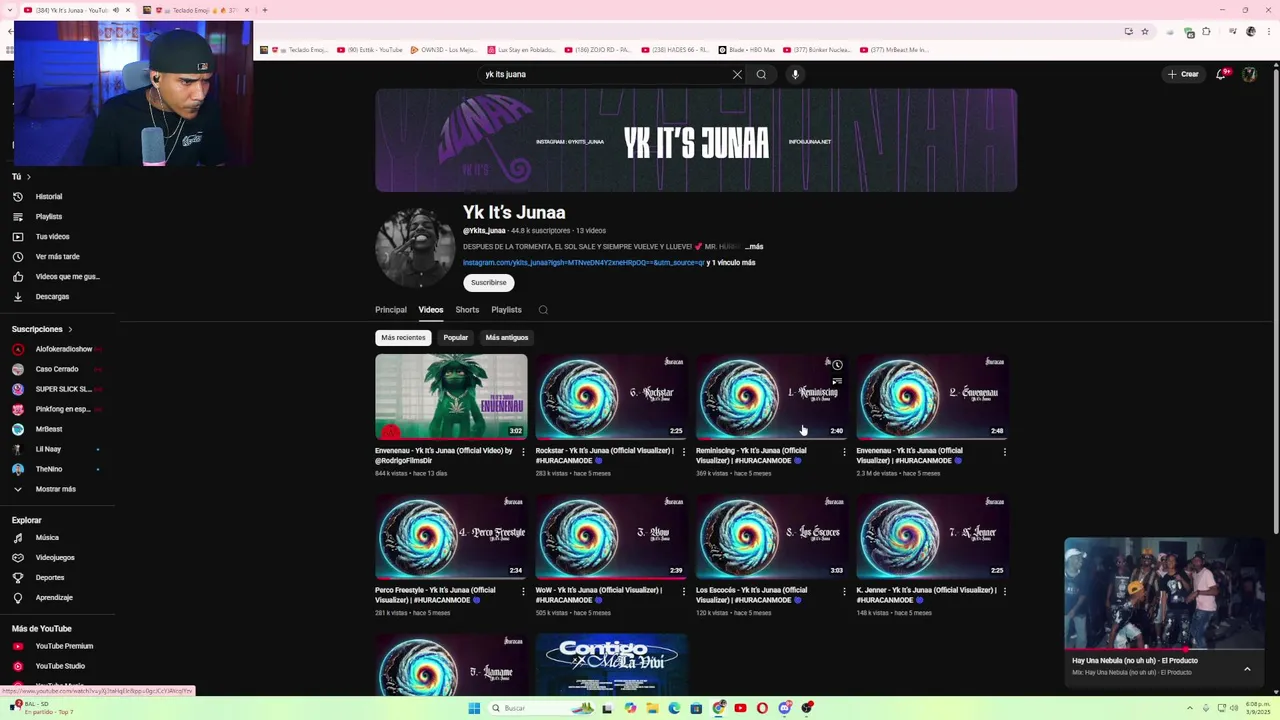Play the Envenenau Official Video thumbnail
This screenshot has width=1280, height=720.
451,397
